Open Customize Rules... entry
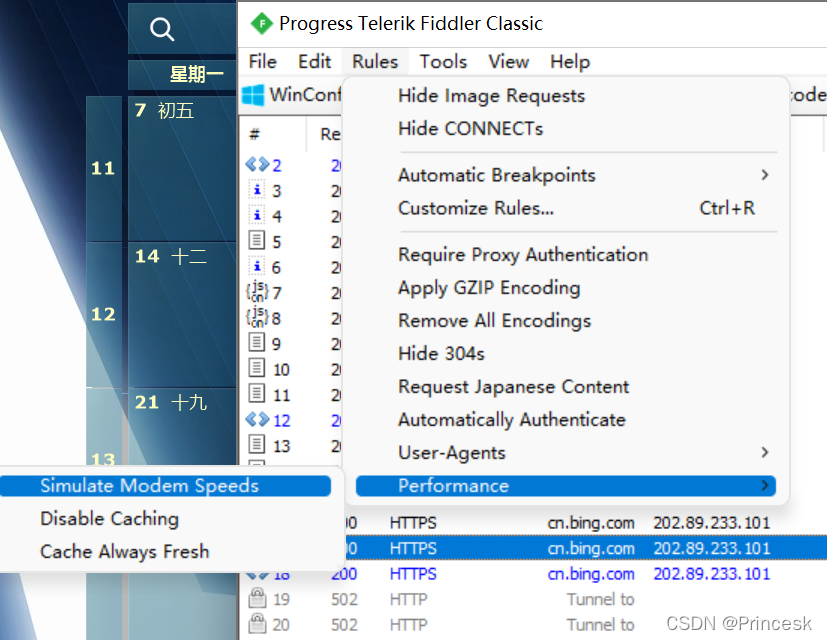 click(565, 208)
